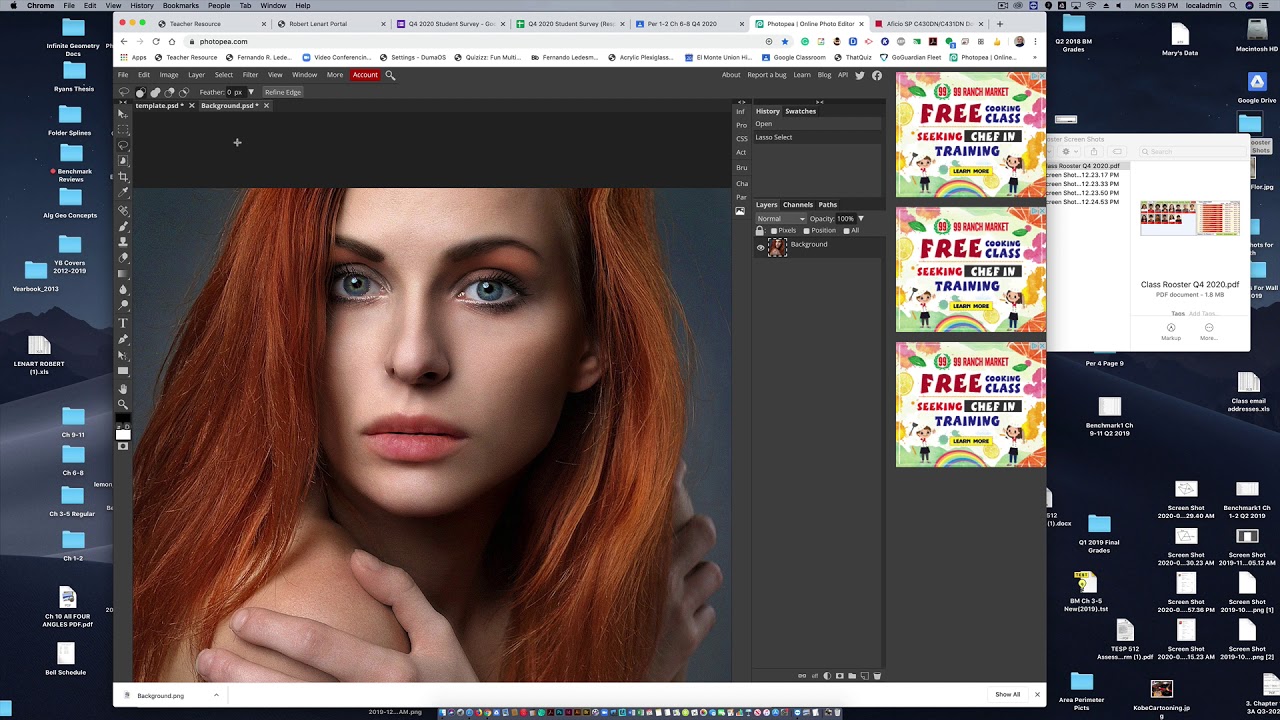Open the image panel icon in side strip
The image size is (1280, 720).
point(740,211)
